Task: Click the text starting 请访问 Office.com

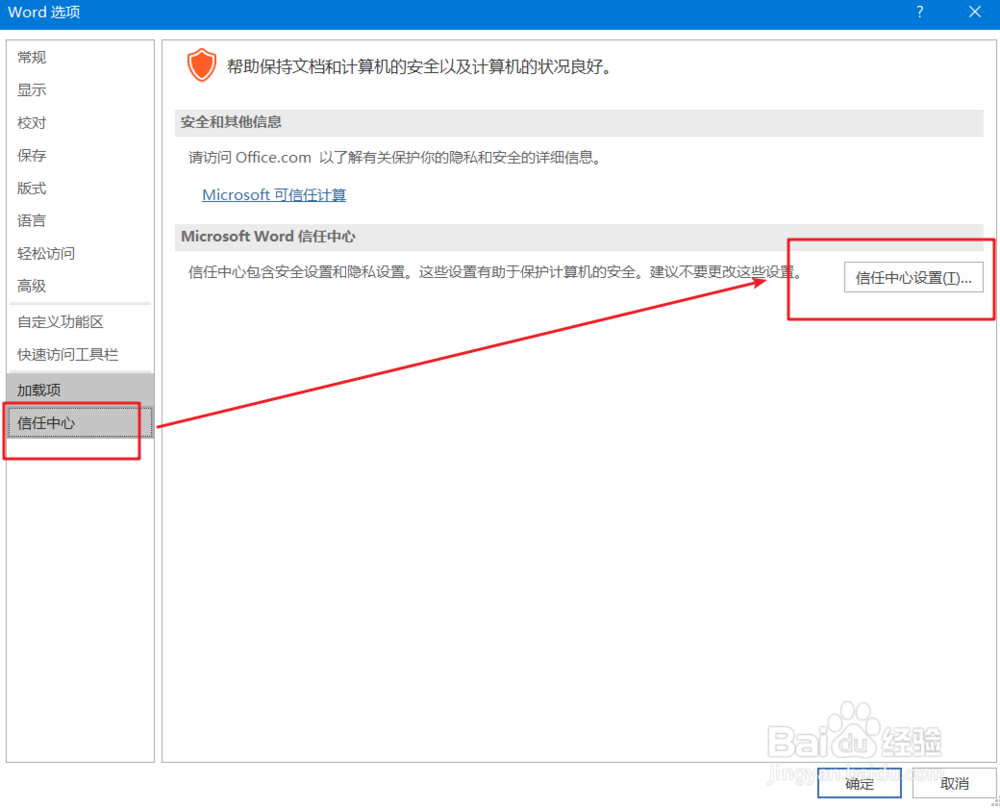Action: point(395,158)
